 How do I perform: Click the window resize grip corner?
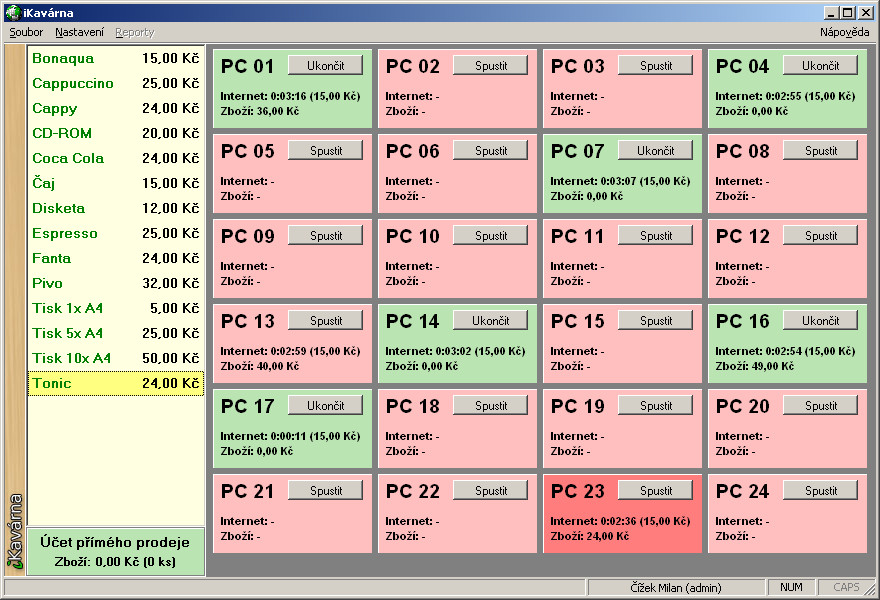coord(872,590)
